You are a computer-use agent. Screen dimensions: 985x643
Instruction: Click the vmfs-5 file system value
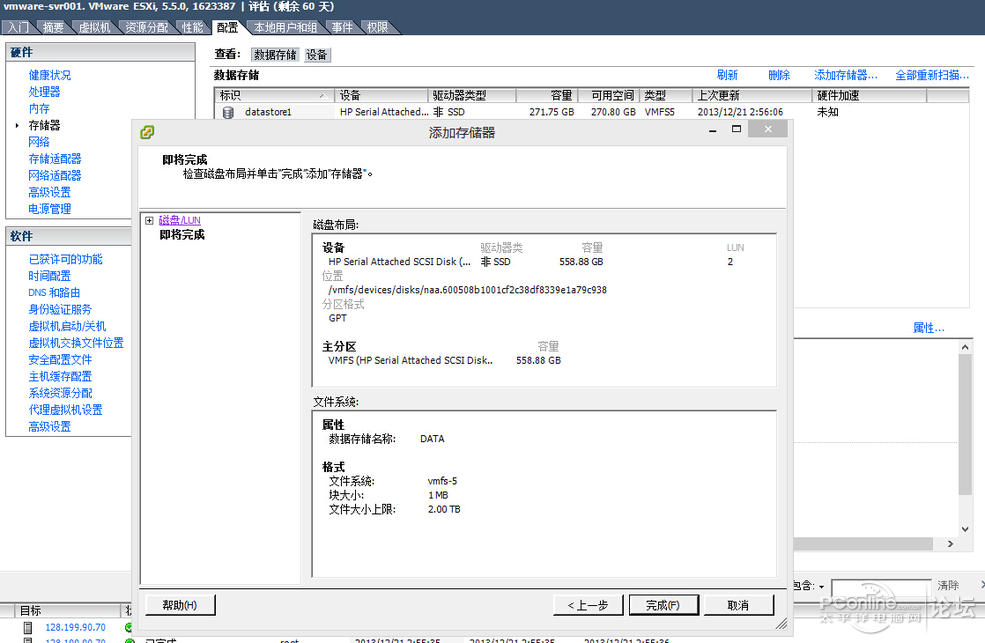(442, 481)
